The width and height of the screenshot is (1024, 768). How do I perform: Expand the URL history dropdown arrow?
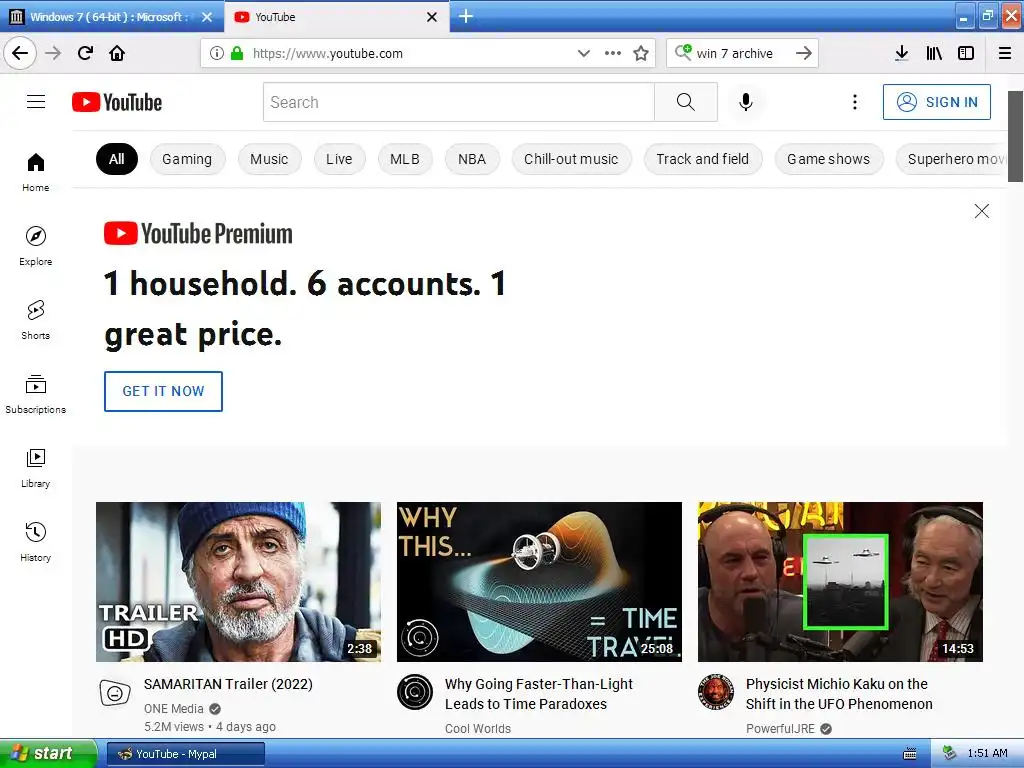tap(584, 53)
